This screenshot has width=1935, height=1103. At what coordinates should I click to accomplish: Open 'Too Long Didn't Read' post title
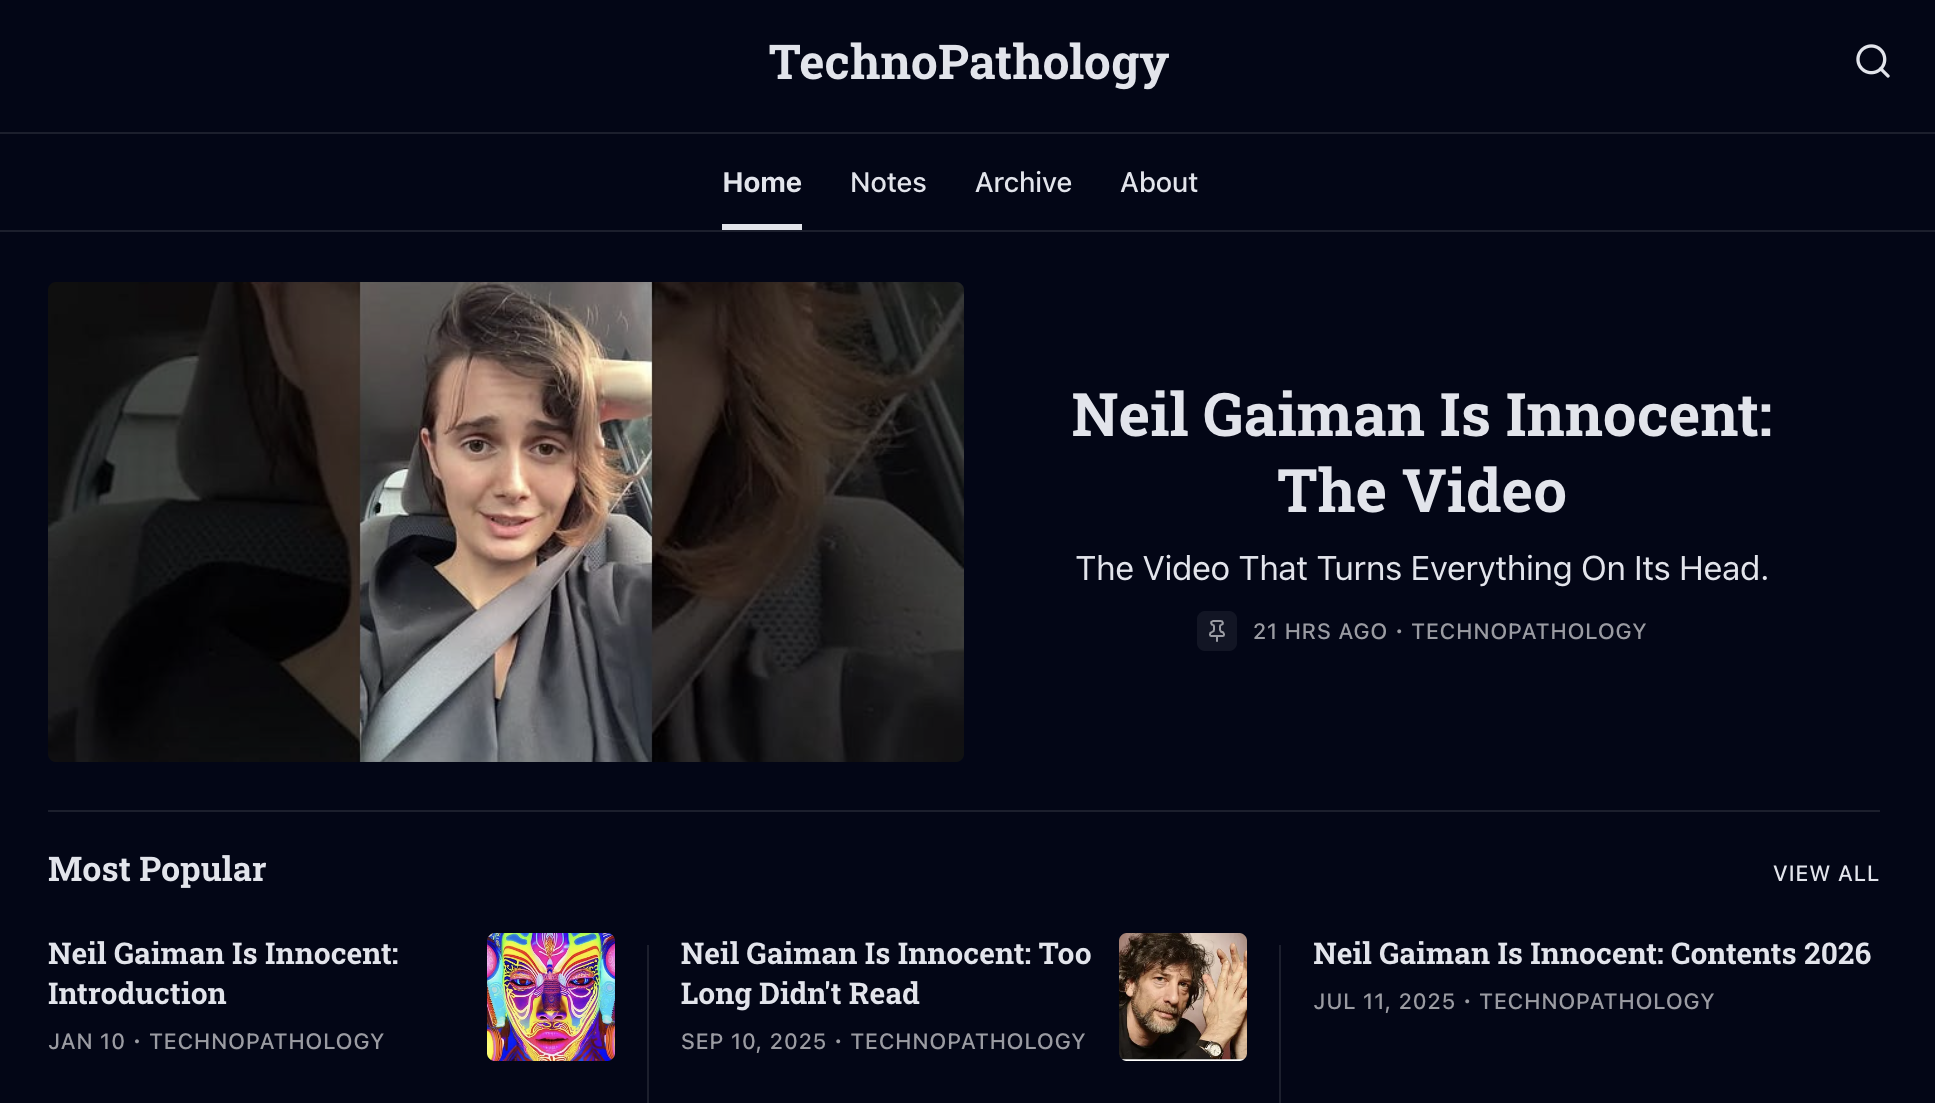coord(885,973)
